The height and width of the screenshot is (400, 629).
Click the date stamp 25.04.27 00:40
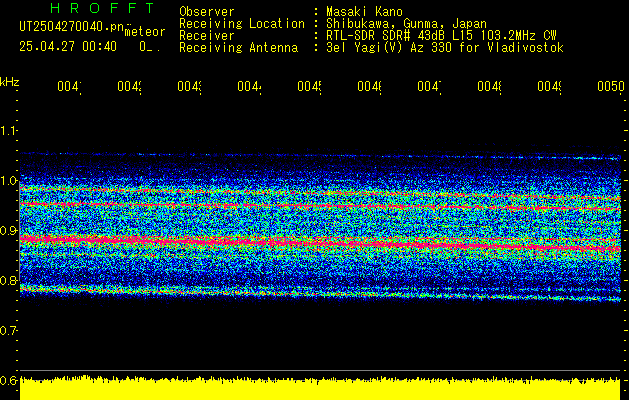[x=68, y=47]
